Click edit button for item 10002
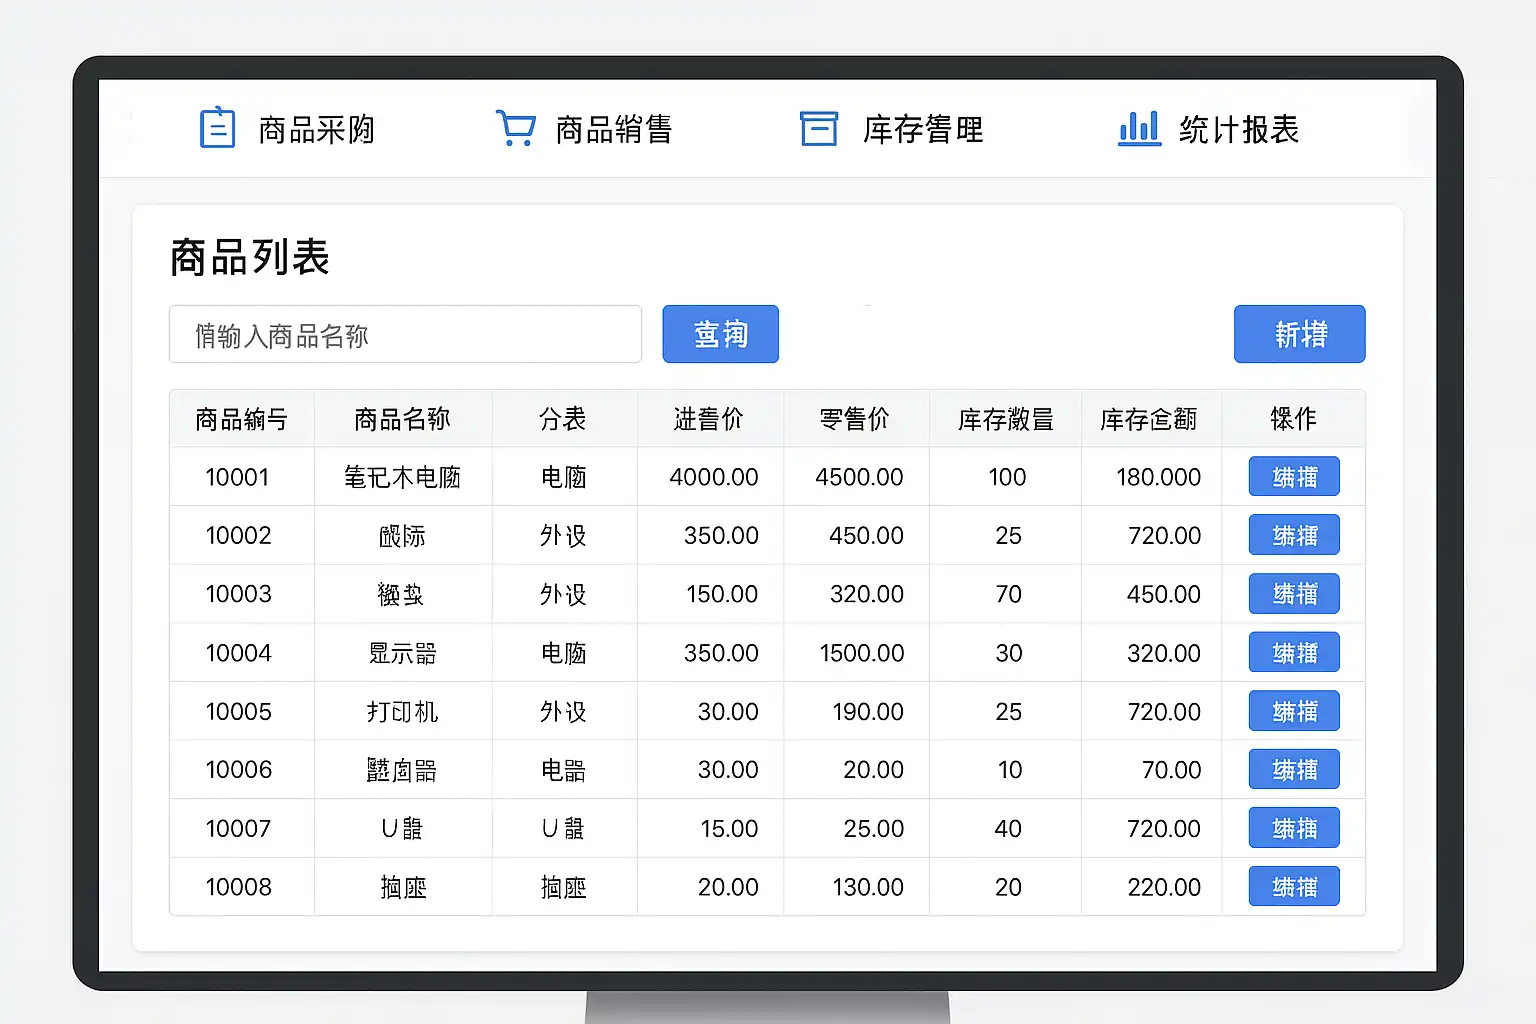Image resolution: width=1536 pixels, height=1024 pixels. click(1294, 536)
